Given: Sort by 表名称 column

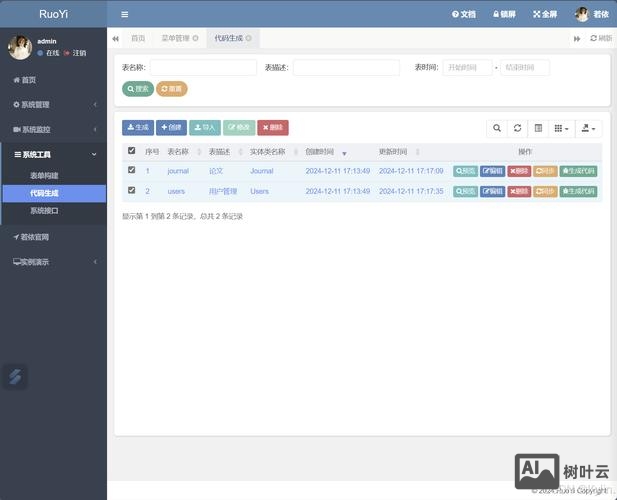Looking at the screenshot, I should (x=184, y=152).
